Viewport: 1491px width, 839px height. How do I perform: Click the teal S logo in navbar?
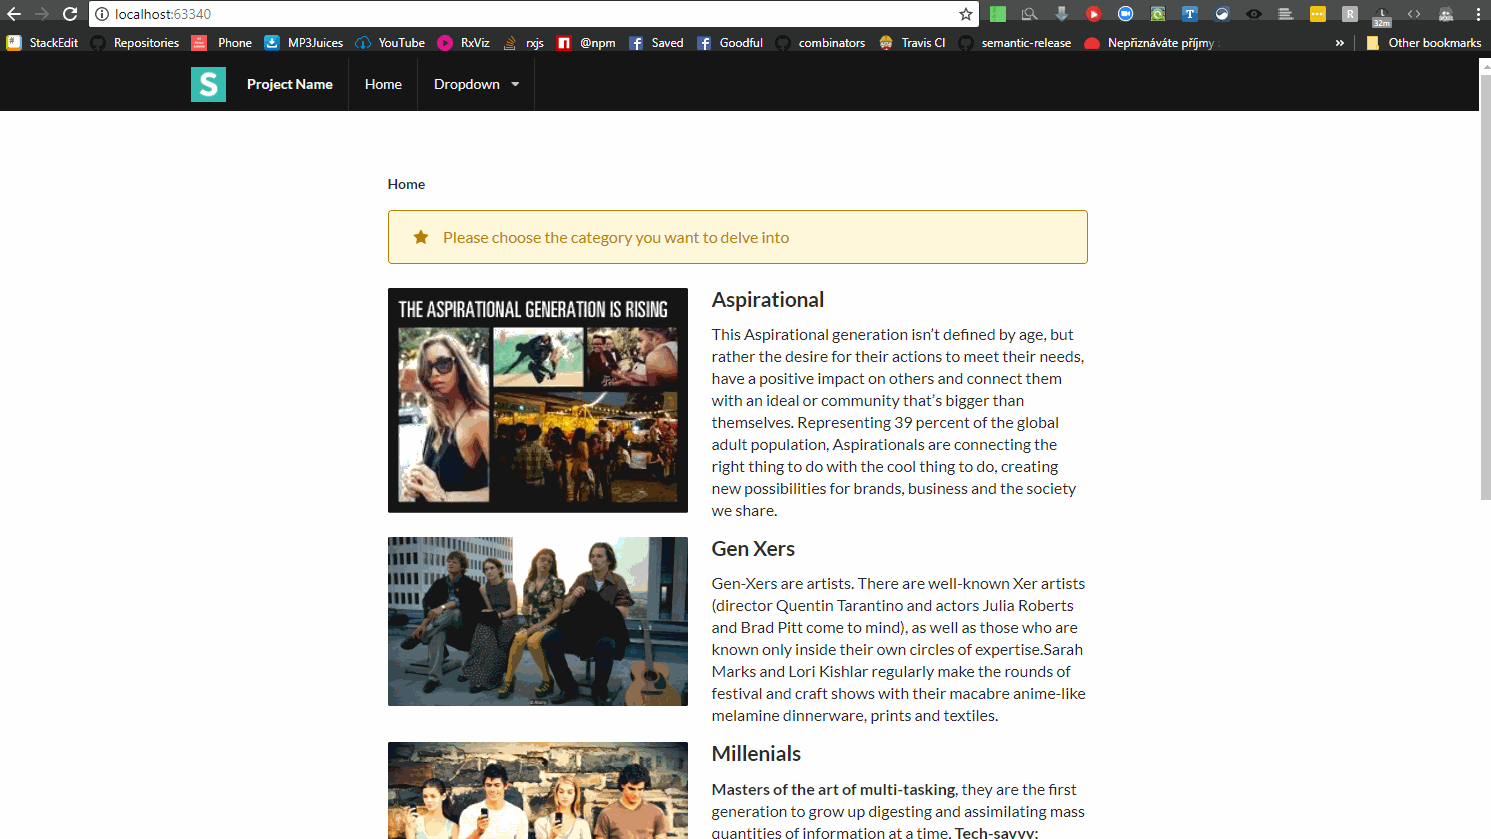pos(208,84)
